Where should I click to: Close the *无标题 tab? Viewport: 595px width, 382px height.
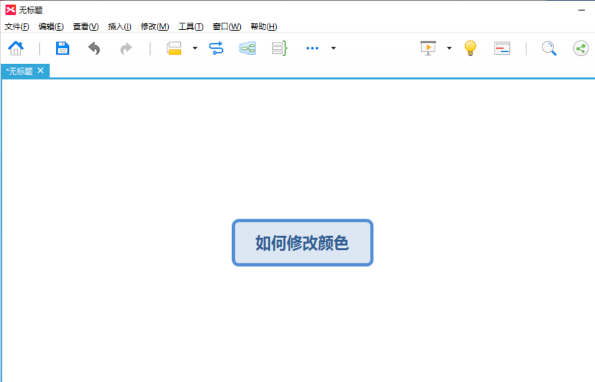click(x=41, y=71)
